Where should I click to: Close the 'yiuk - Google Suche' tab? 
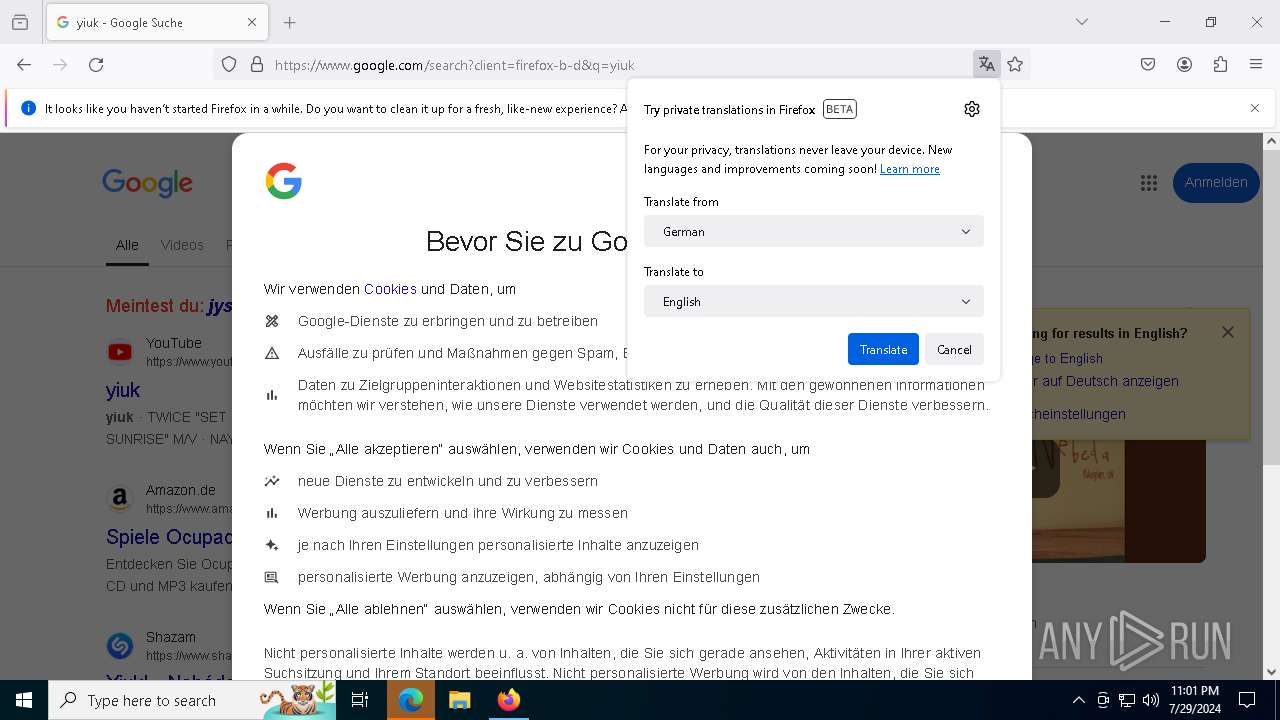(x=252, y=22)
